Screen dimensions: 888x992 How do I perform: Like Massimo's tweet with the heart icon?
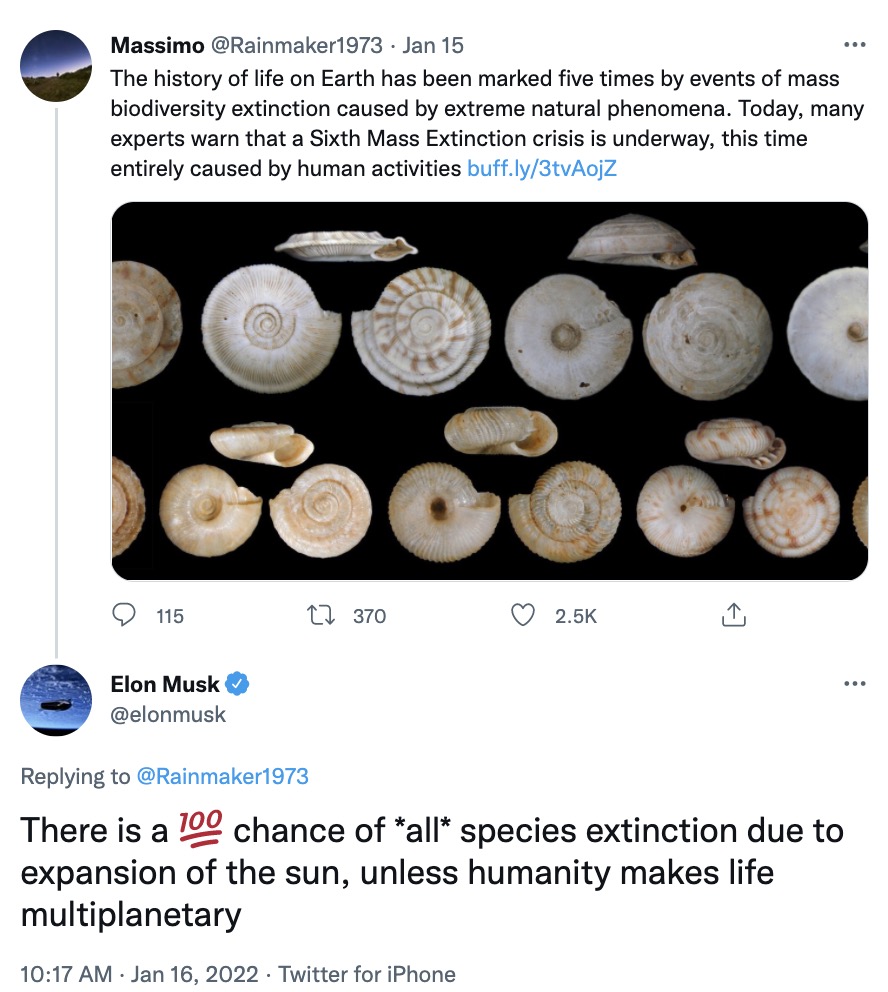point(523,615)
